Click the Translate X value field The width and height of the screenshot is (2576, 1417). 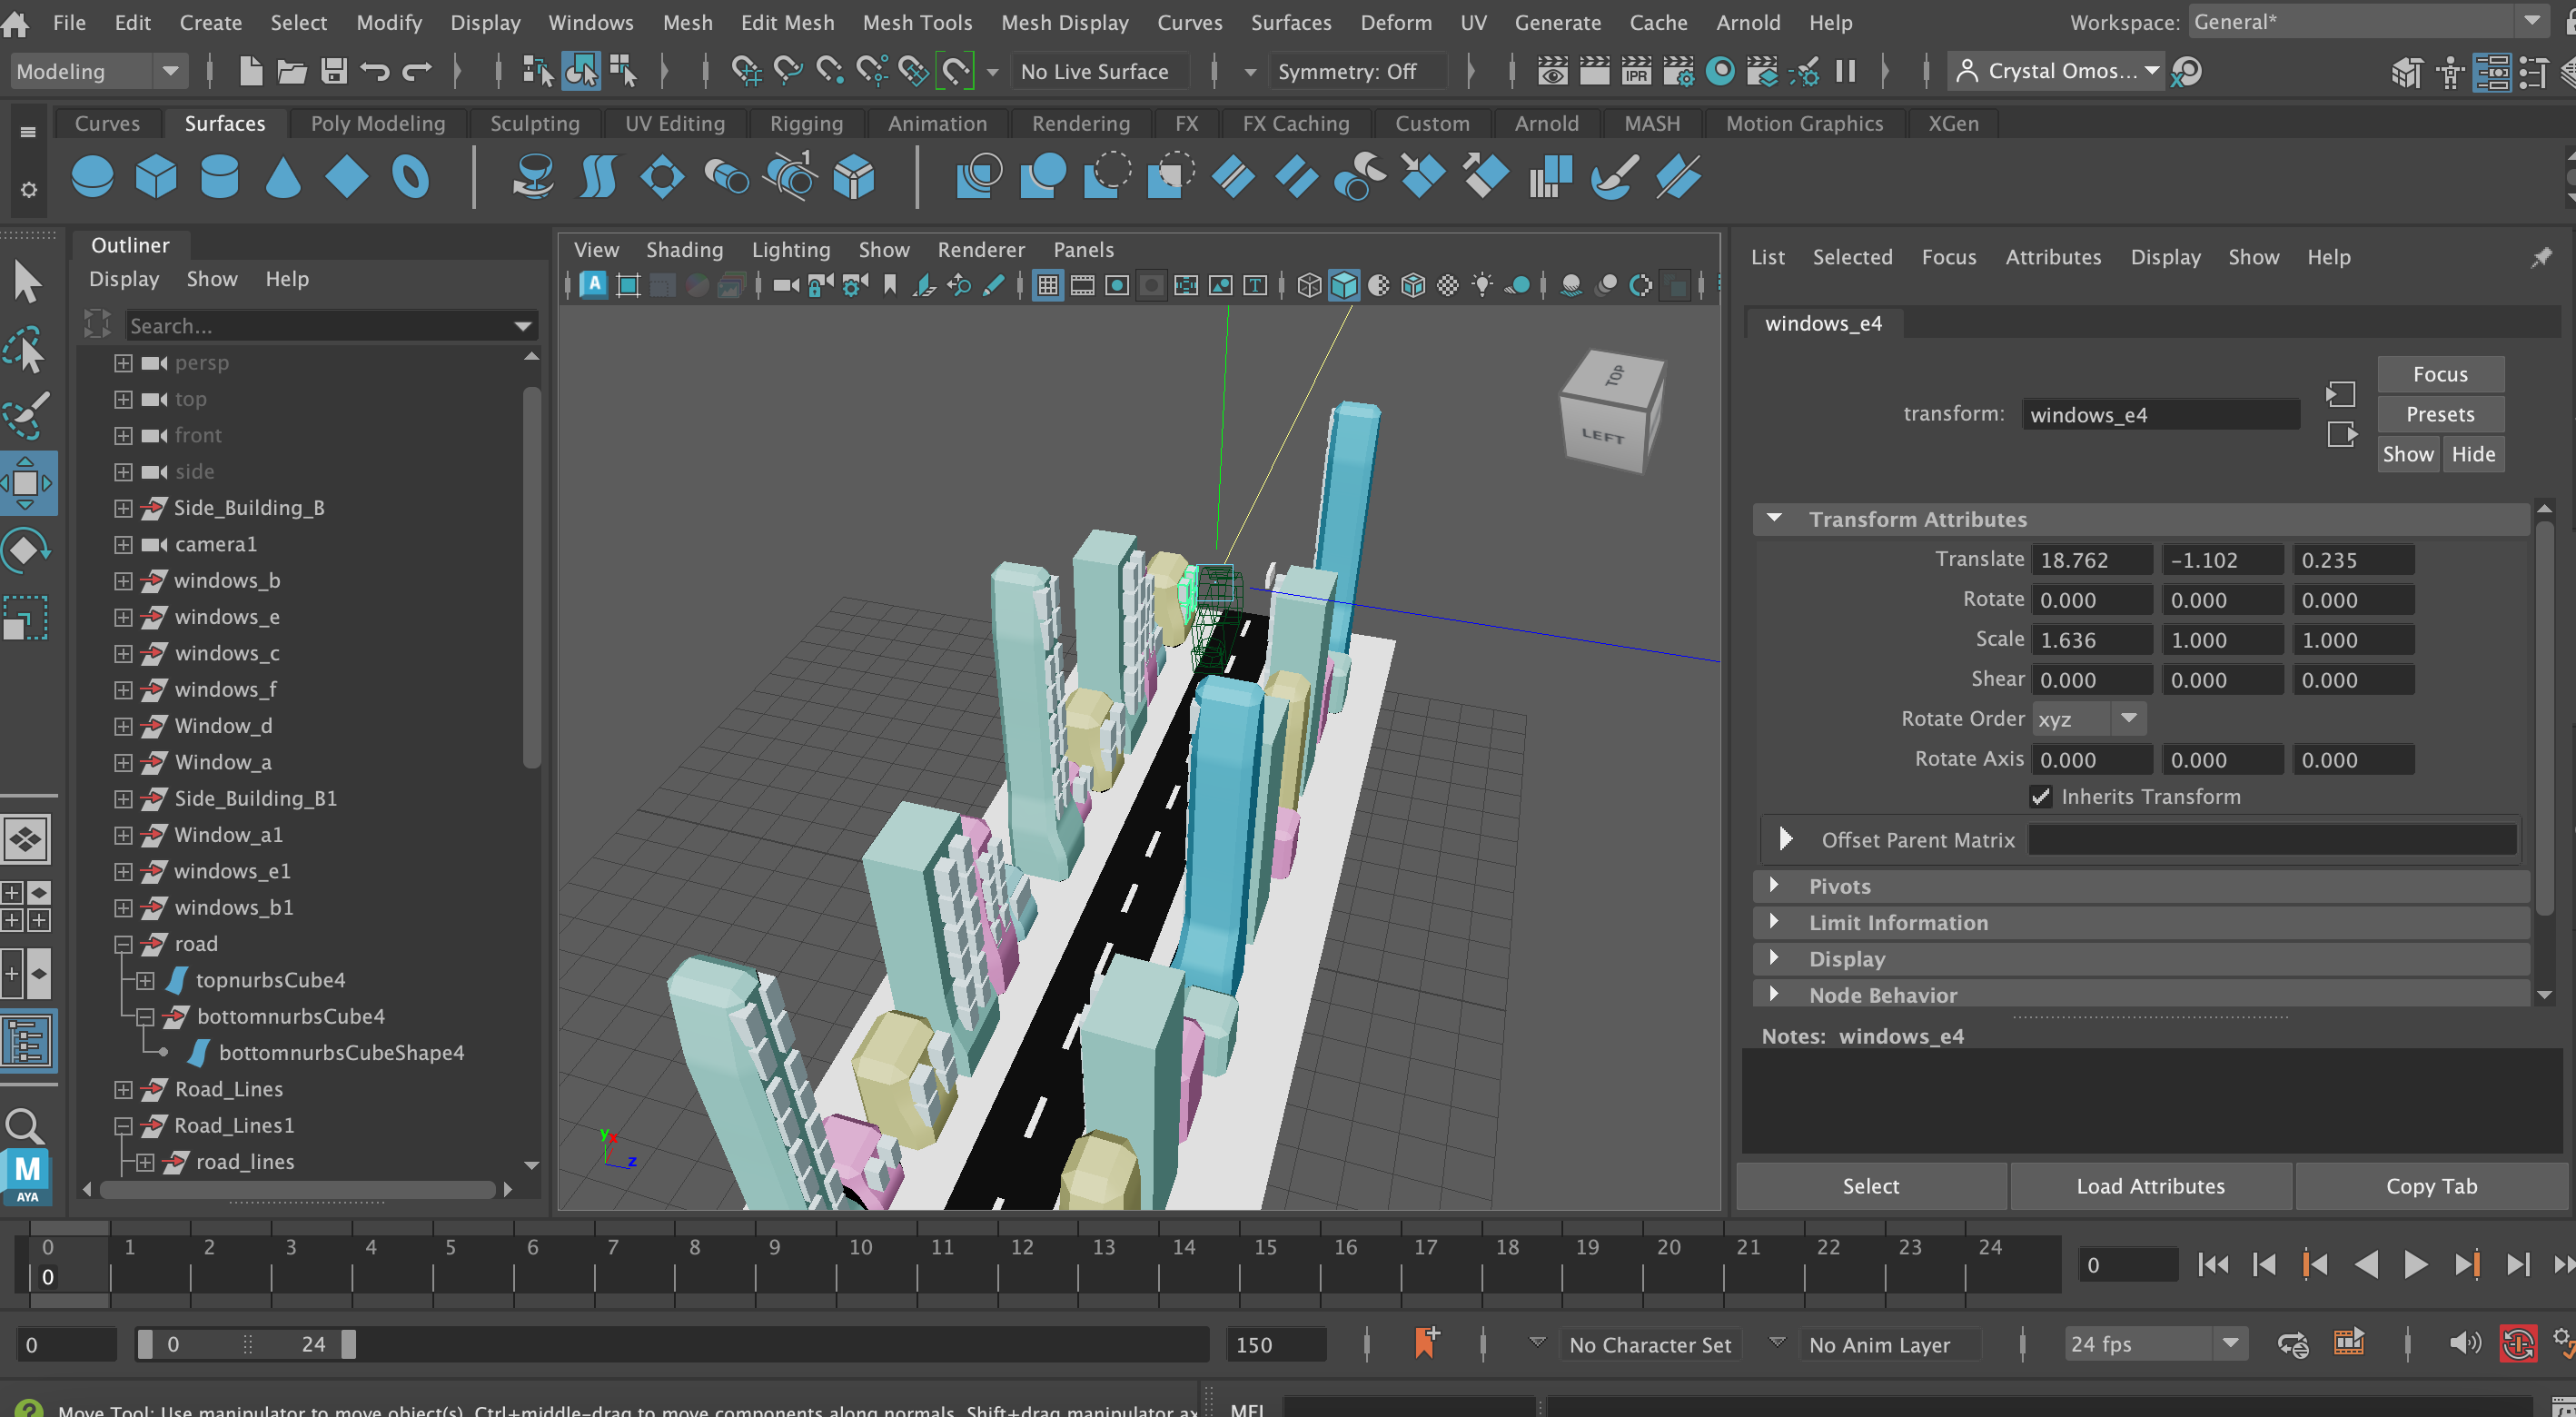[x=2091, y=560]
